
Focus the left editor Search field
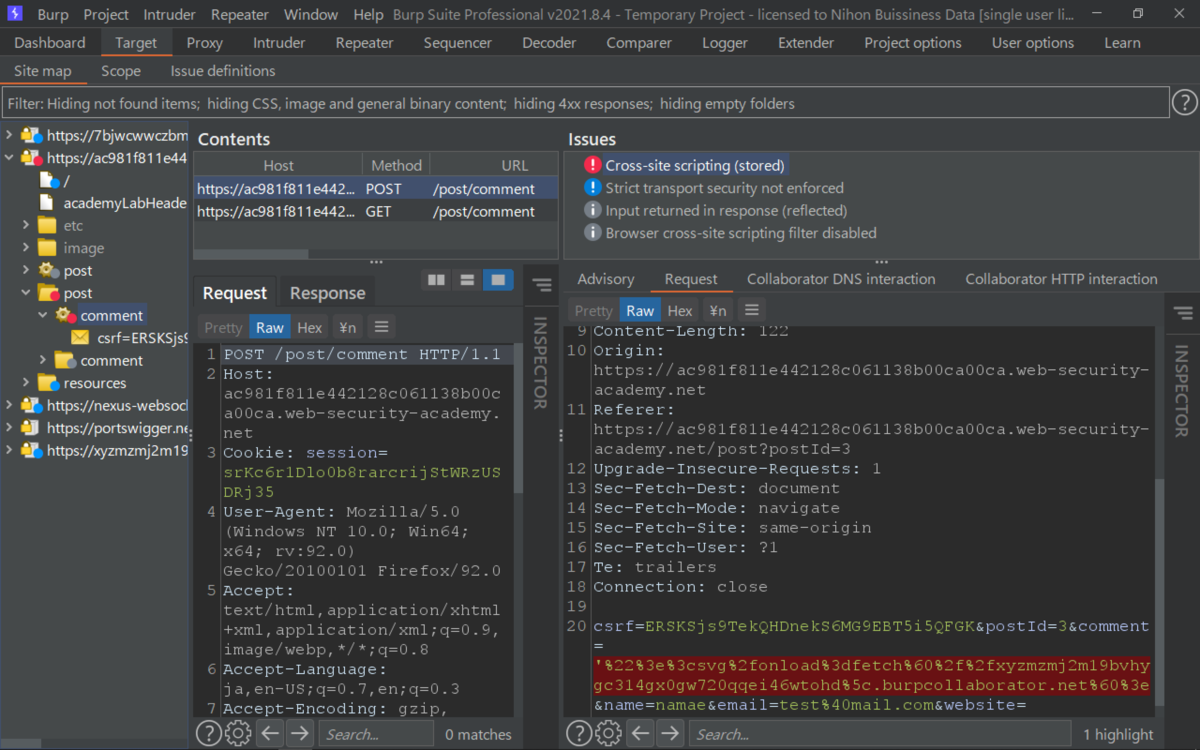376,734
